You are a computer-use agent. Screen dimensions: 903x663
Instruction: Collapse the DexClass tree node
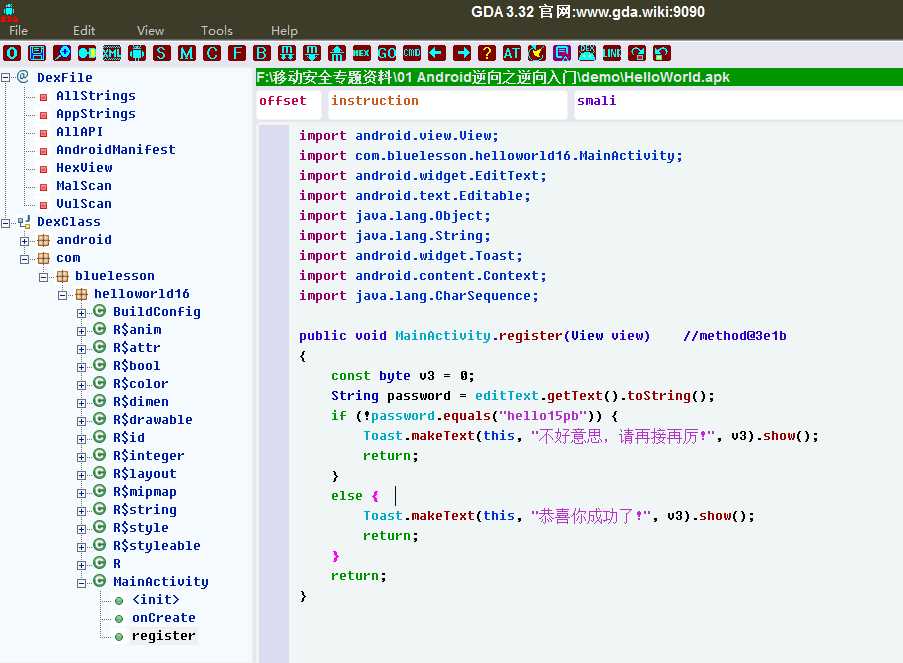pyautogui.click(x=5, y=222)
